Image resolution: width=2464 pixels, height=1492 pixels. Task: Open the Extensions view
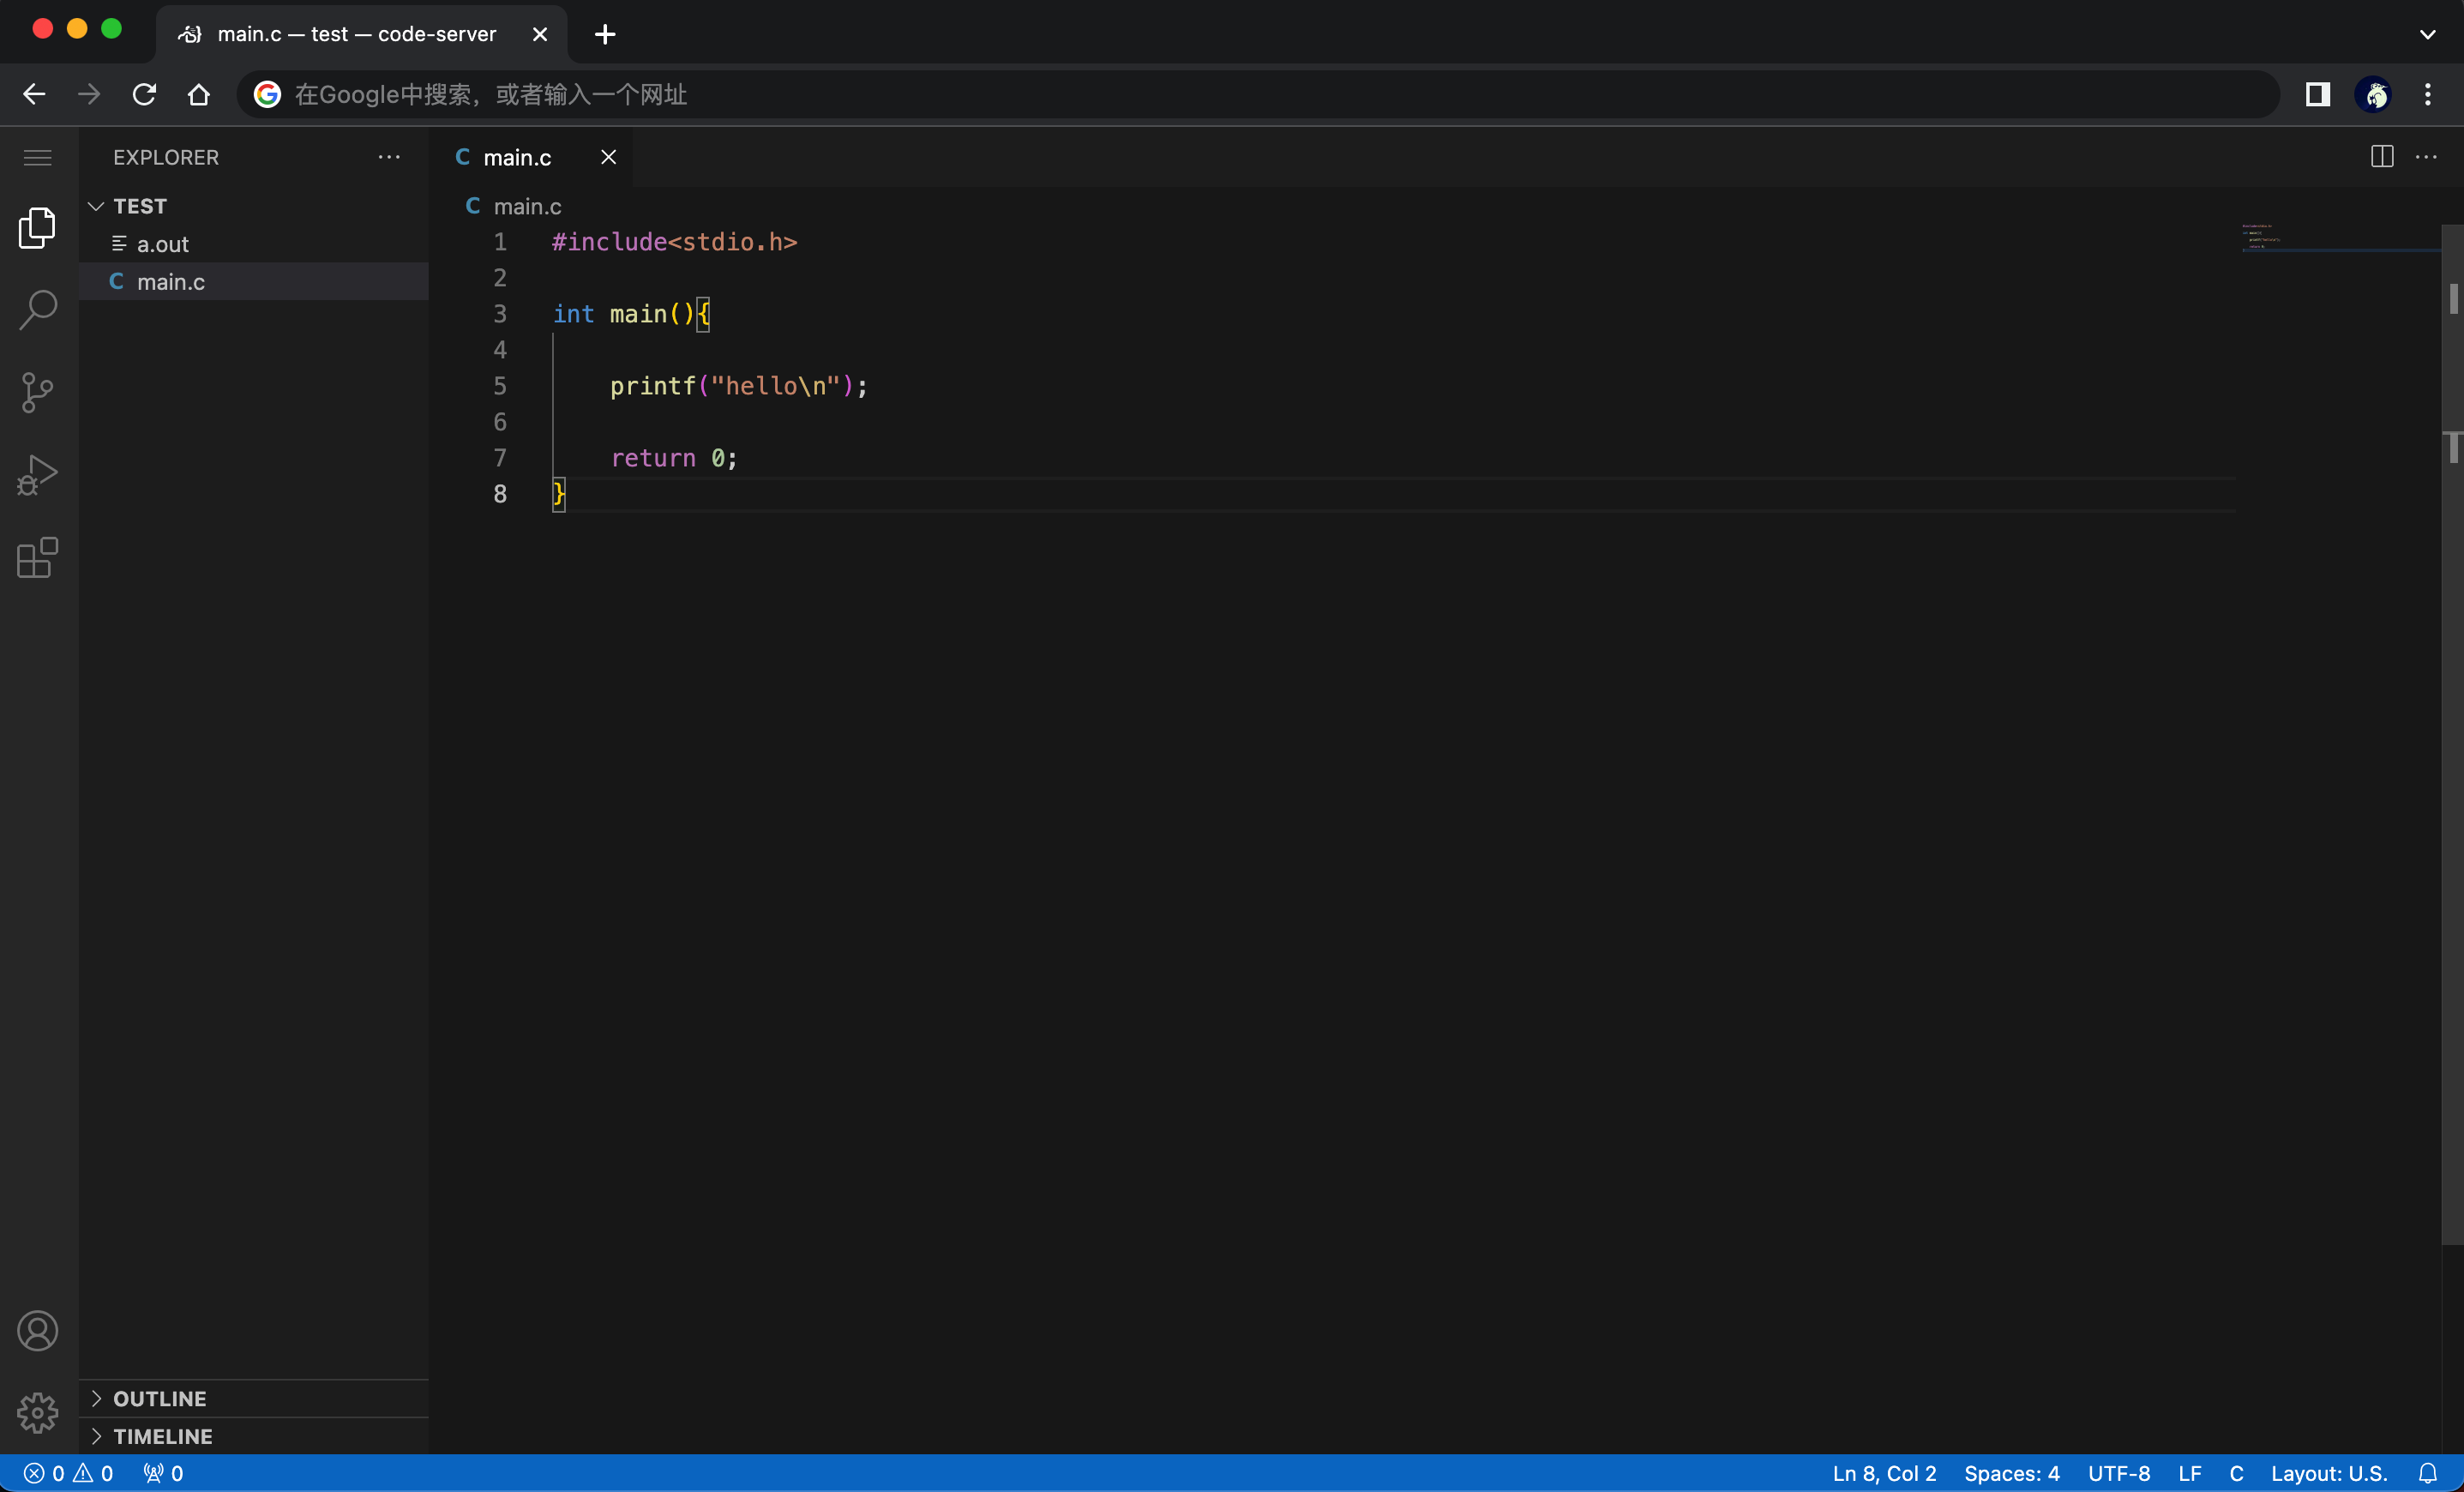(38, 558)
